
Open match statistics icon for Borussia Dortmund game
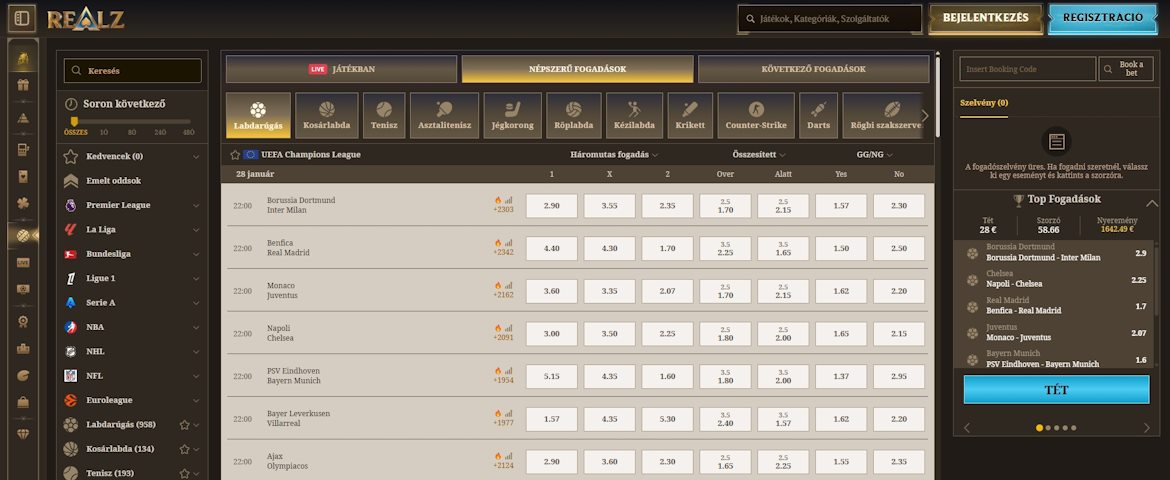pos(508,200)
